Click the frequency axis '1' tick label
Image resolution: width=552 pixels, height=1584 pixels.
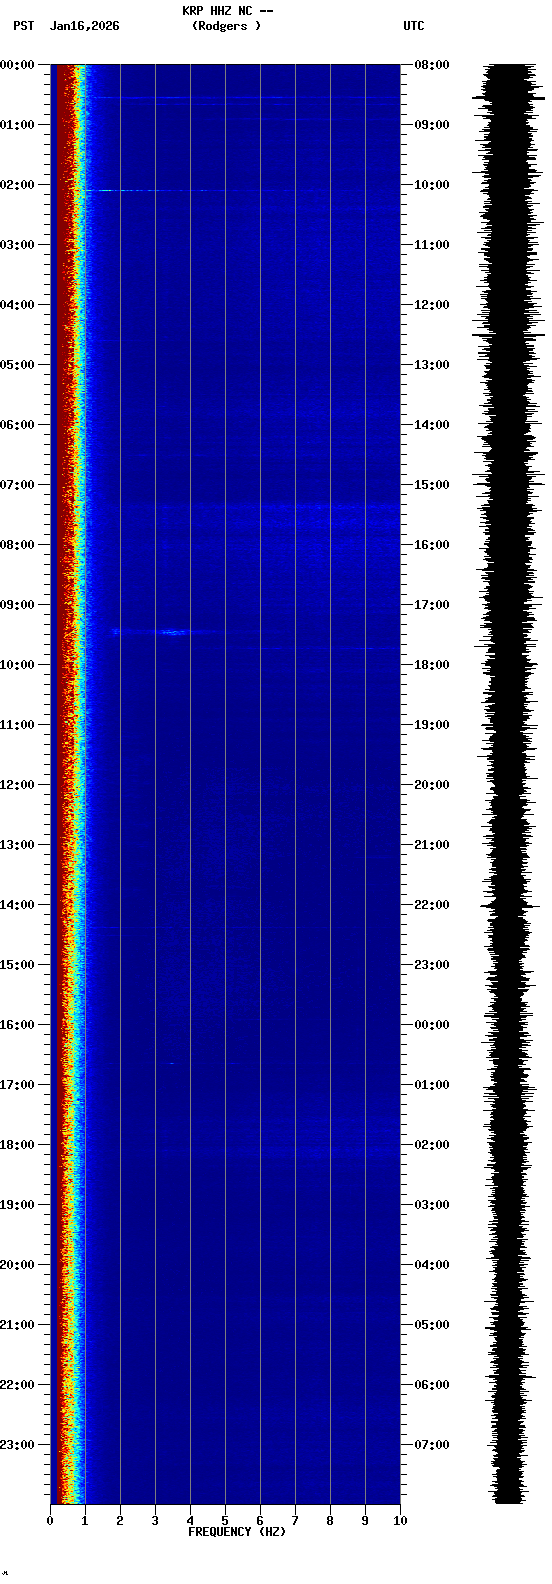coord(85,1521)
